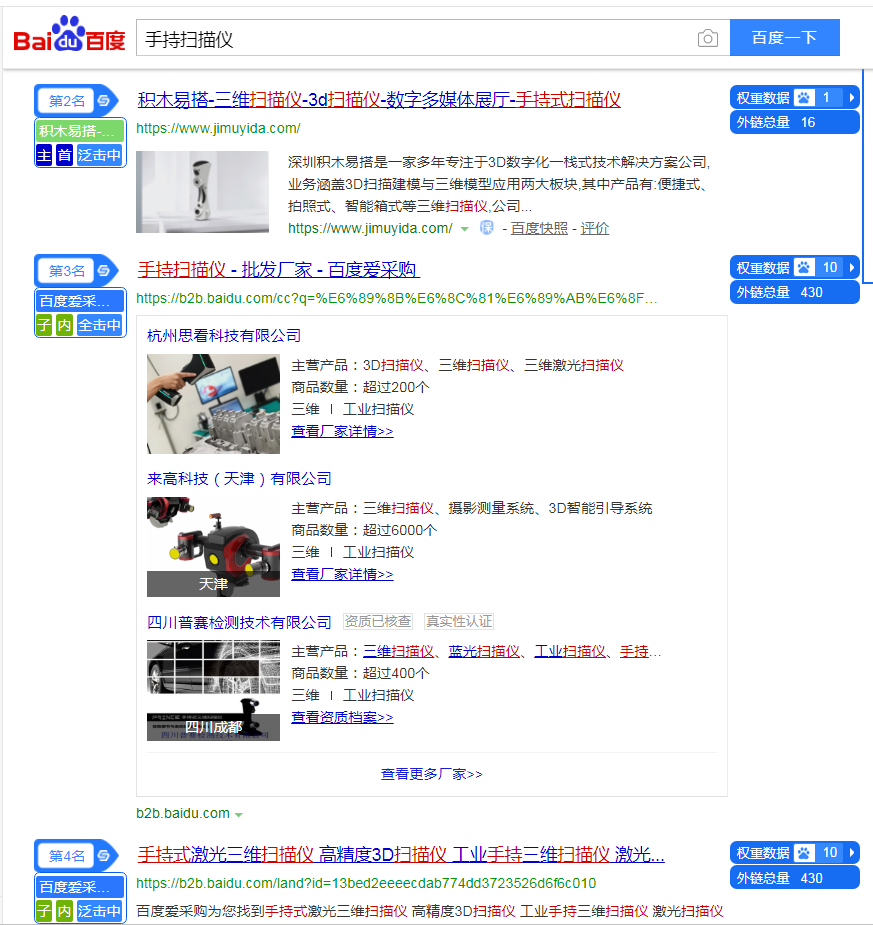Click the 三维扫描仪 product link
The height and width of the screenshot is (925, 873).
[398, 651]
